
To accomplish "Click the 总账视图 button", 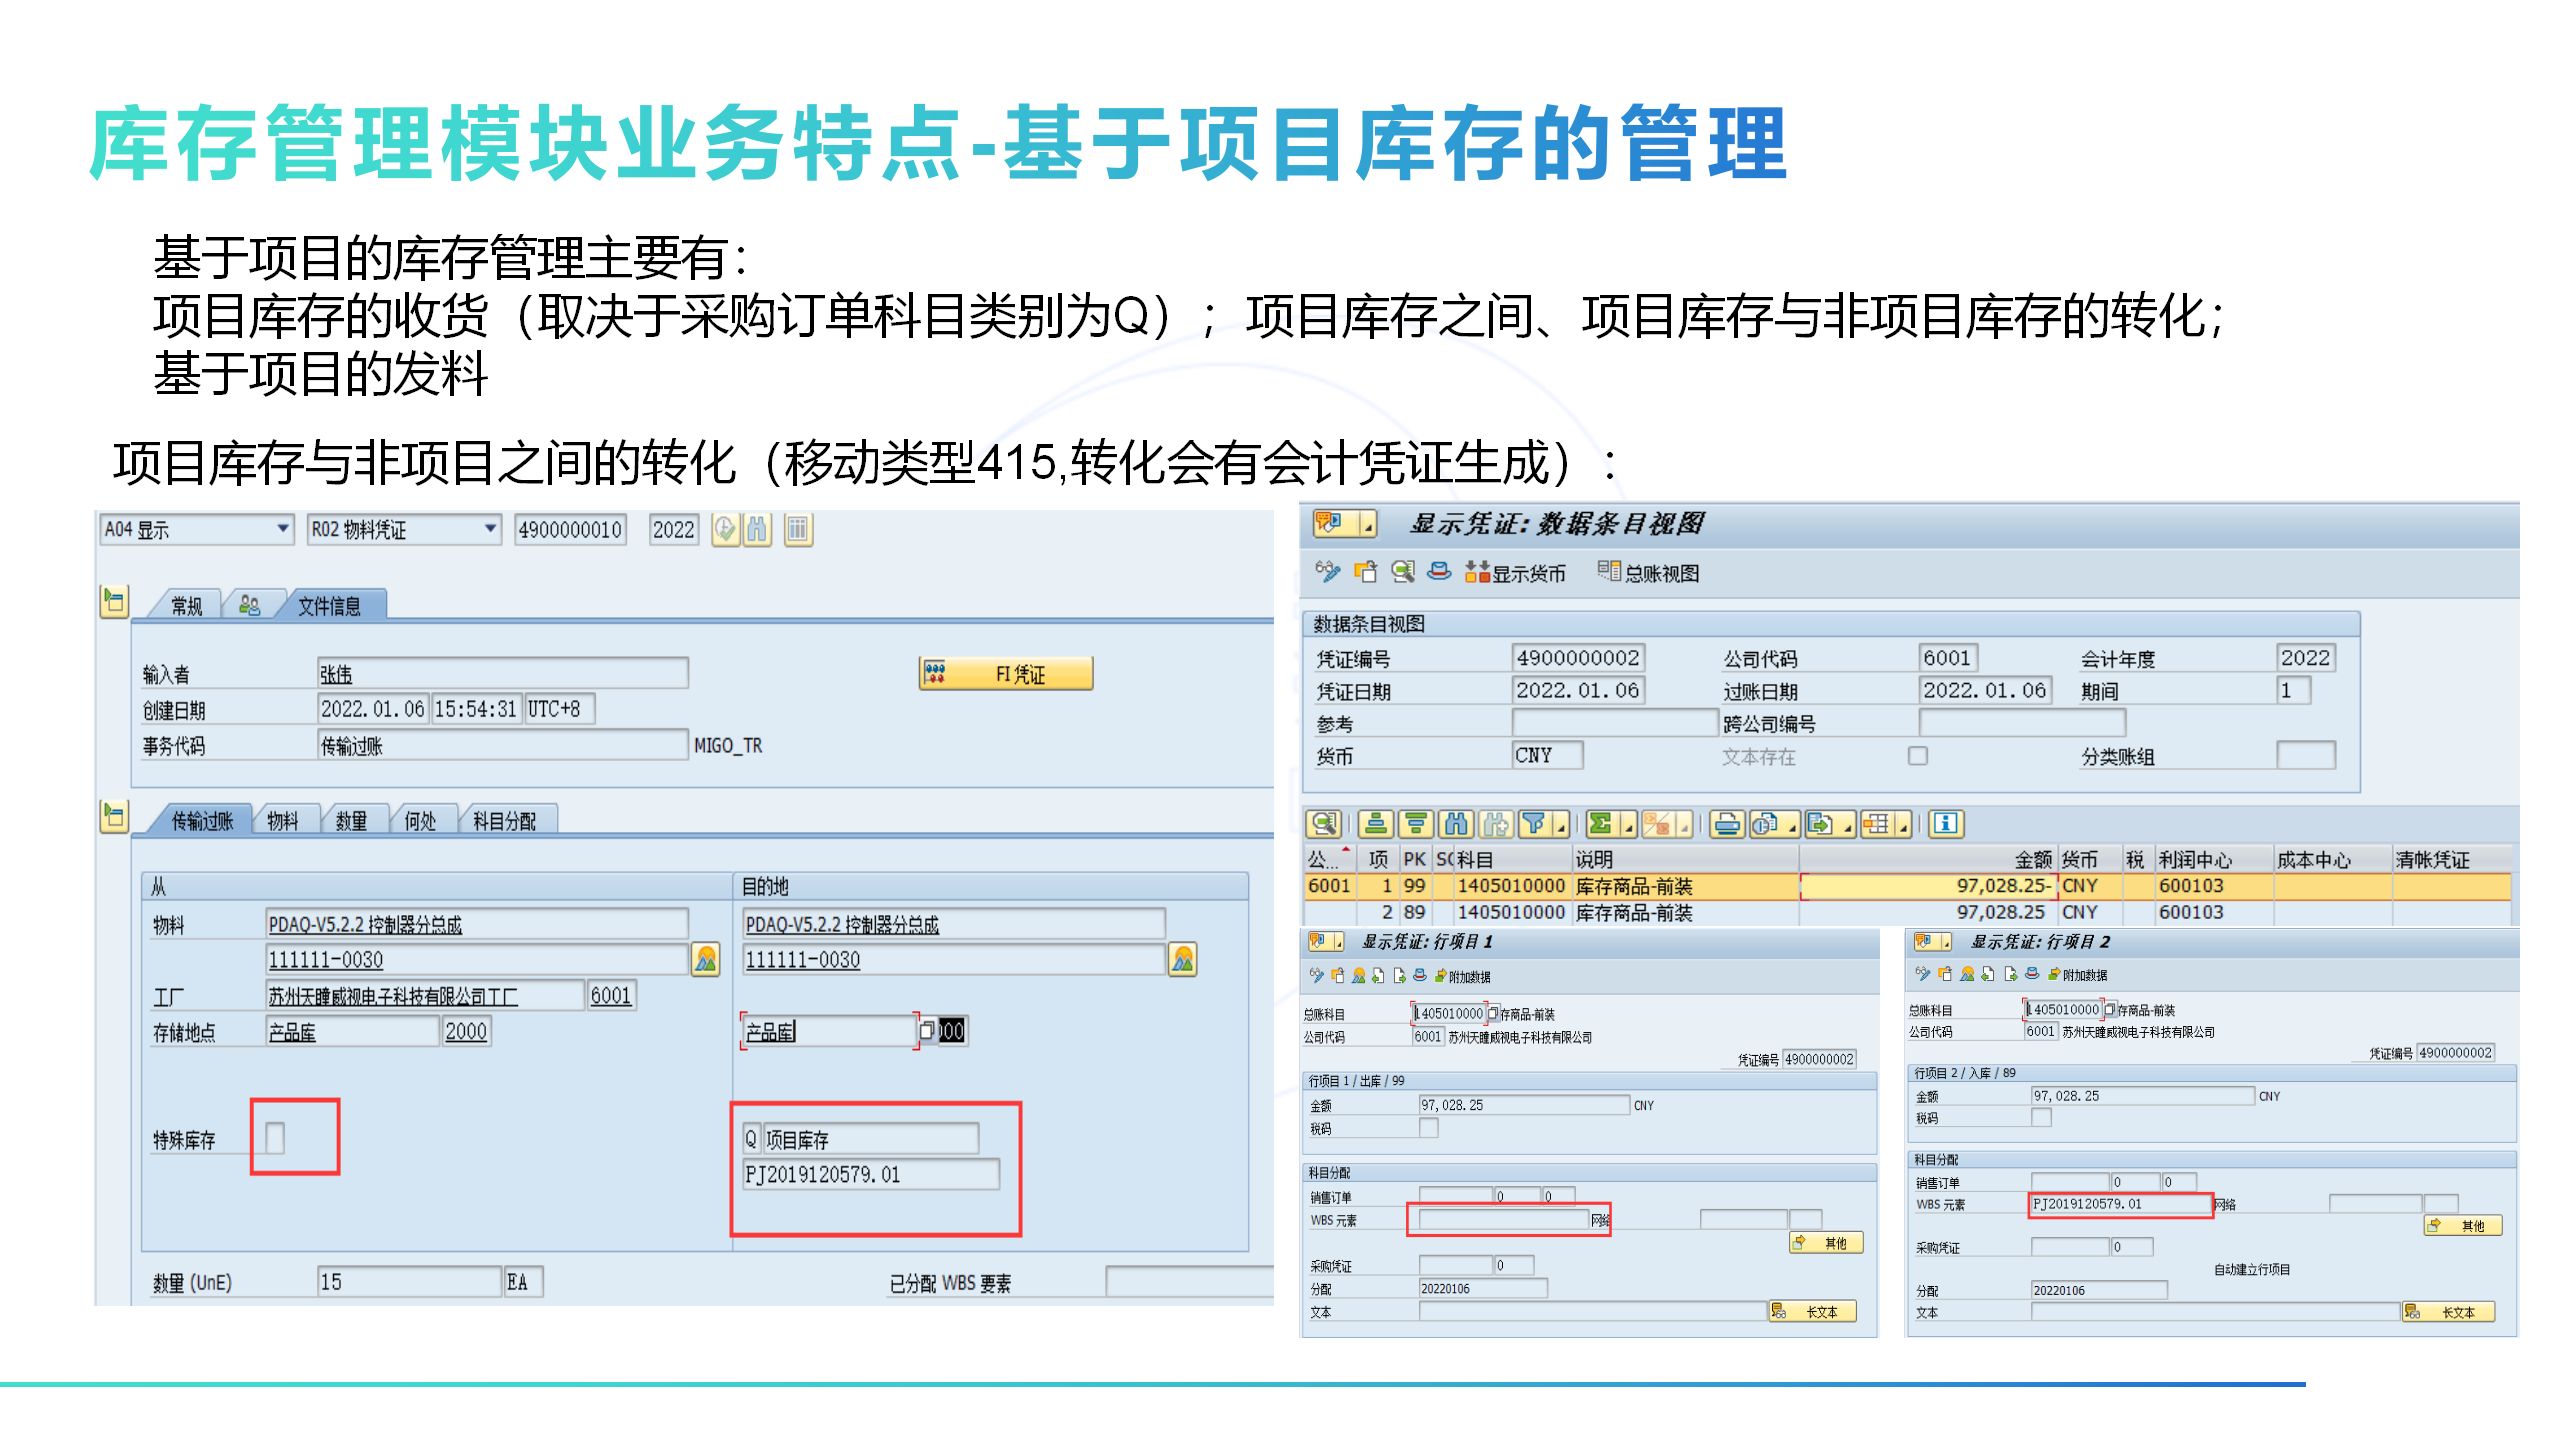I will click(x=1649, y=573).
